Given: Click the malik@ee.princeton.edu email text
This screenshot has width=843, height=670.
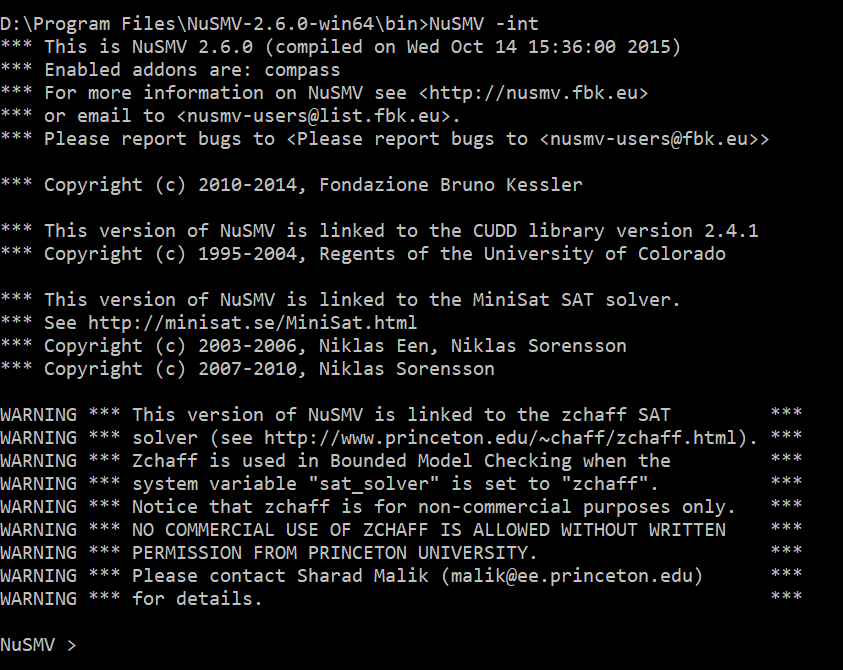Looking at the screenshot, I should click(571, 576).
